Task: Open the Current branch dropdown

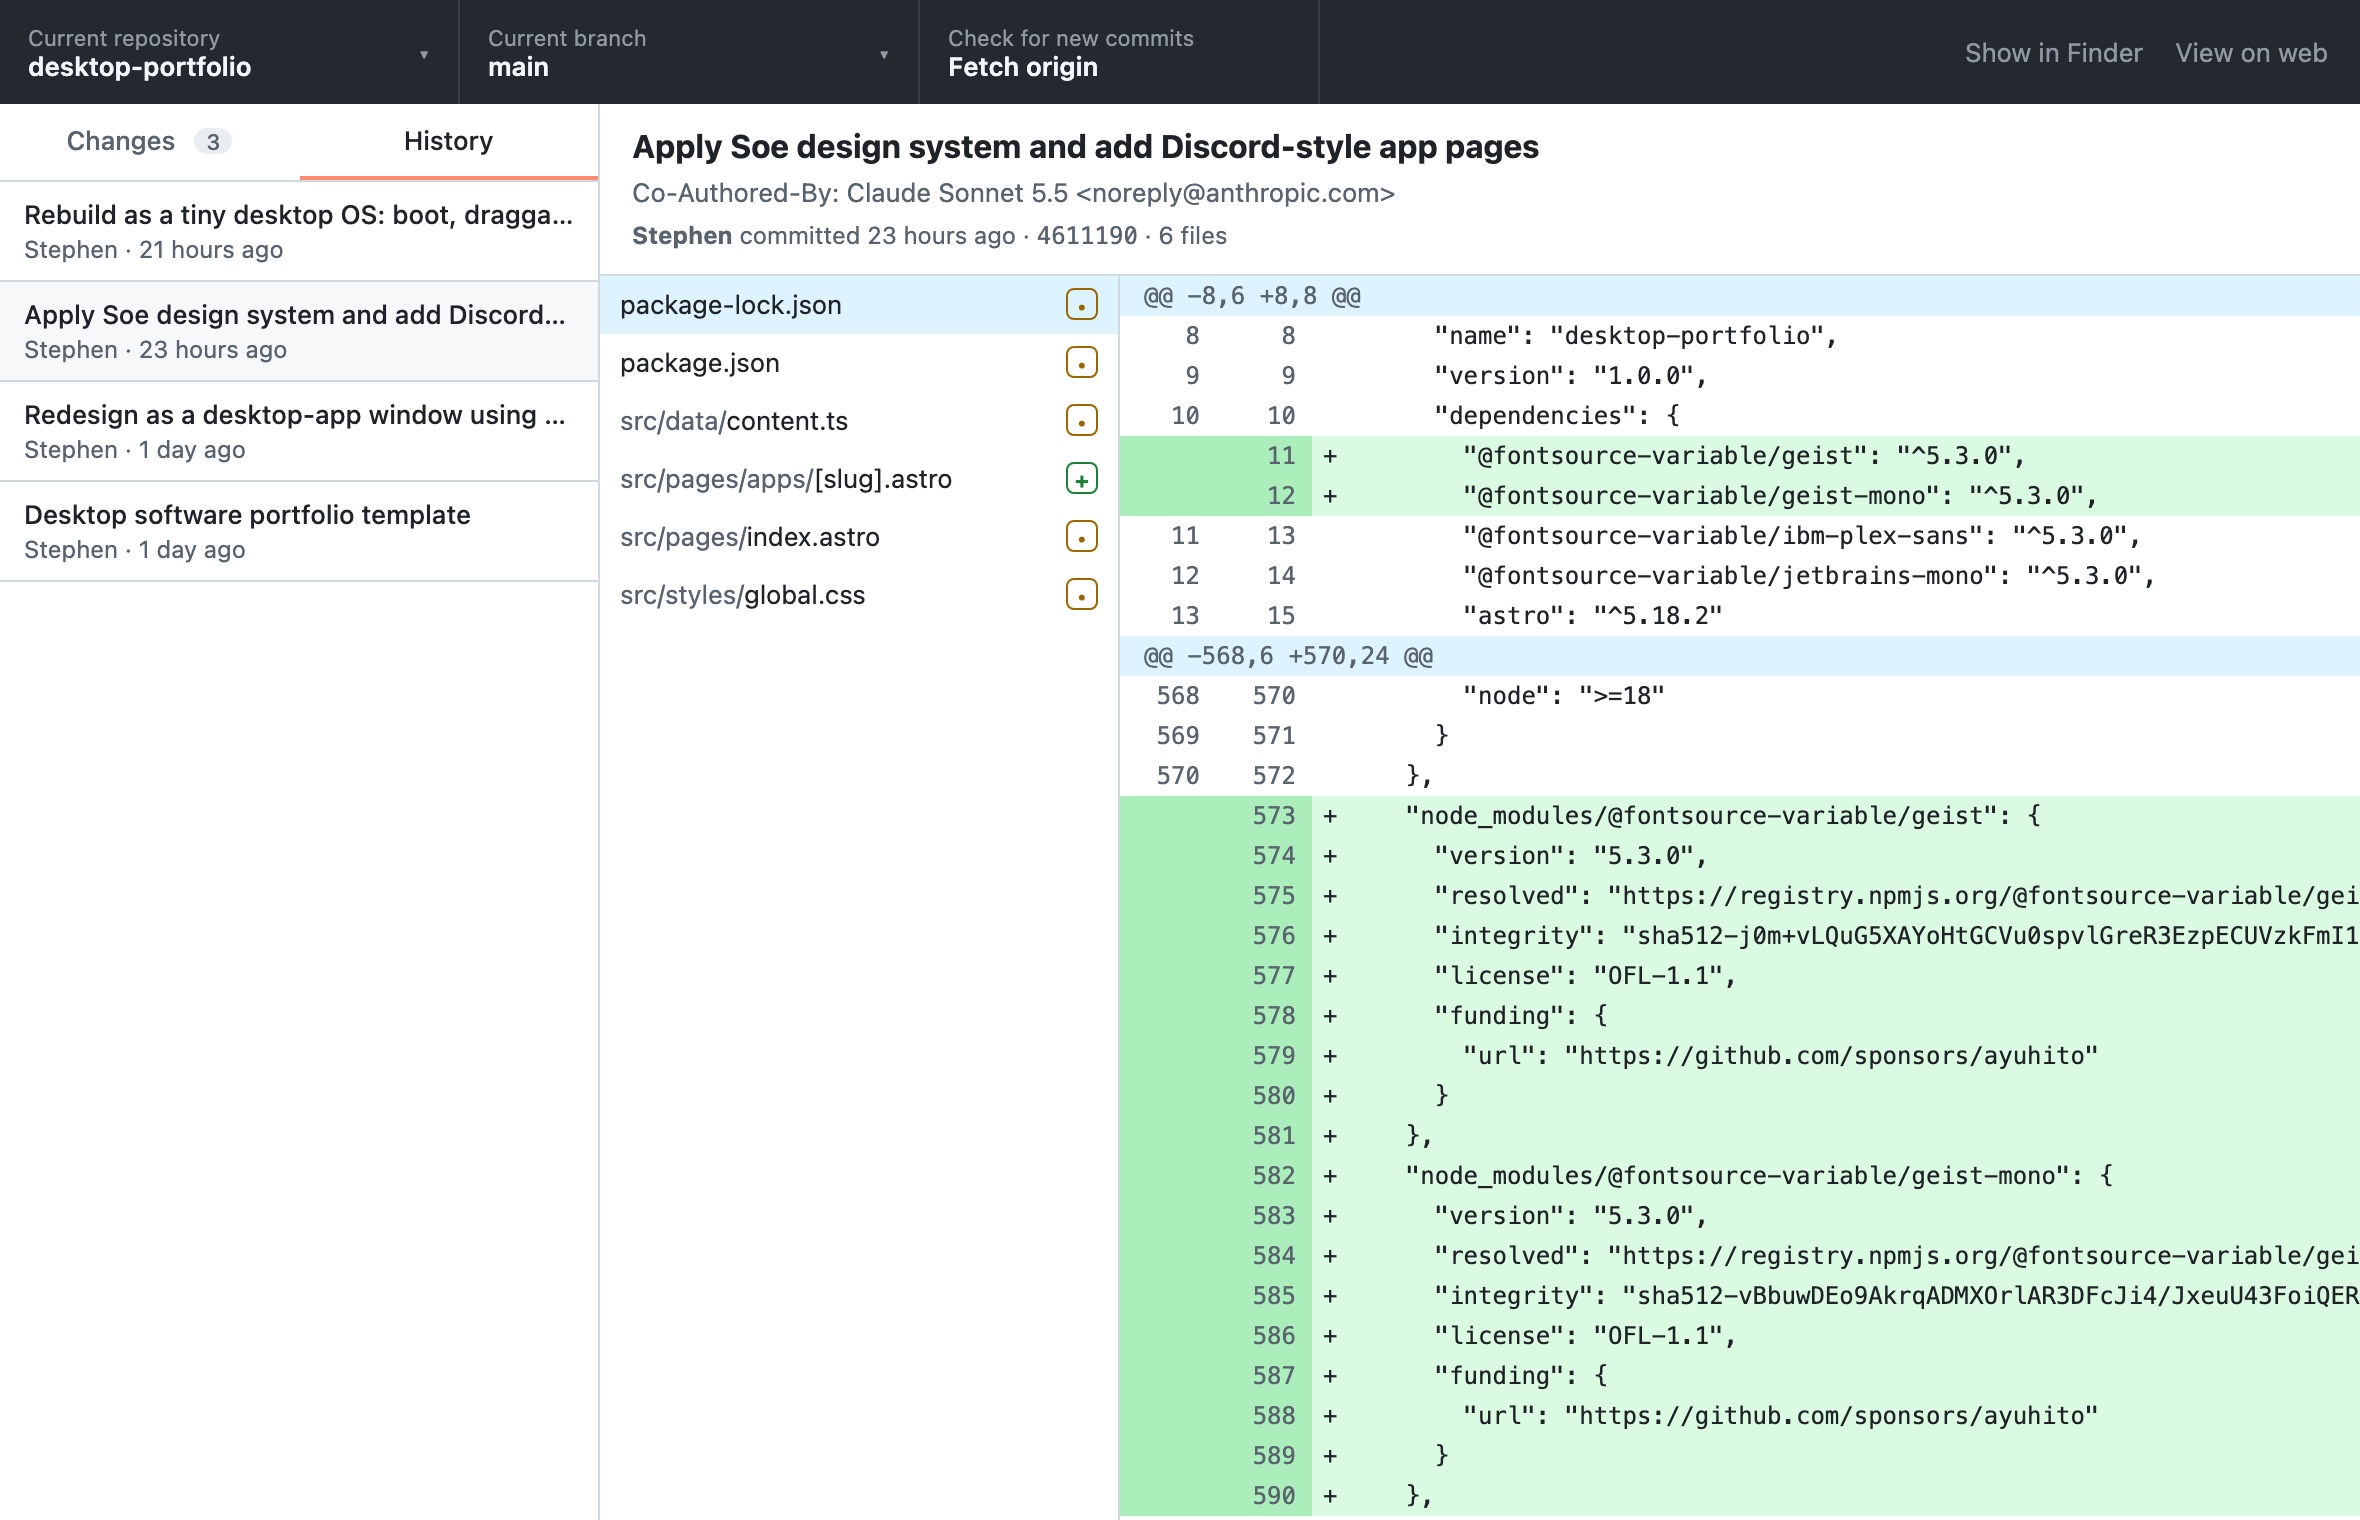Action: point(689,52)
